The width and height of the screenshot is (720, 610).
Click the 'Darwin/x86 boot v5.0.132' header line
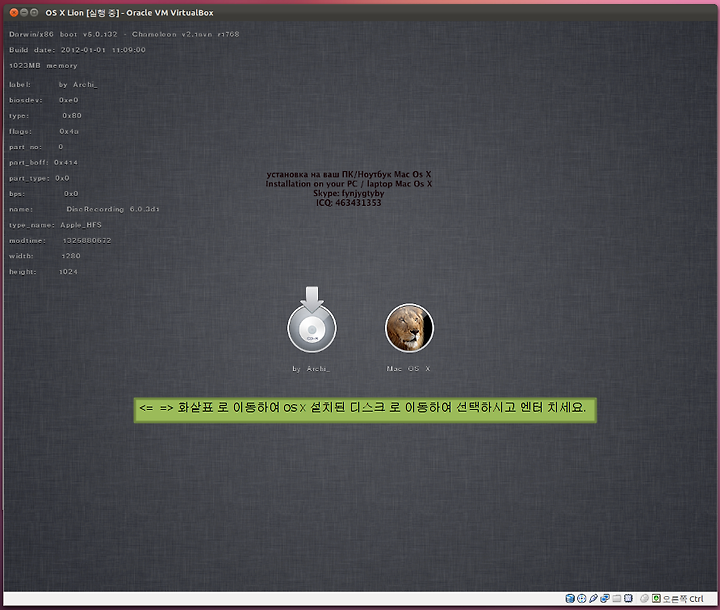pyautogui.click(x=124, y=34)
